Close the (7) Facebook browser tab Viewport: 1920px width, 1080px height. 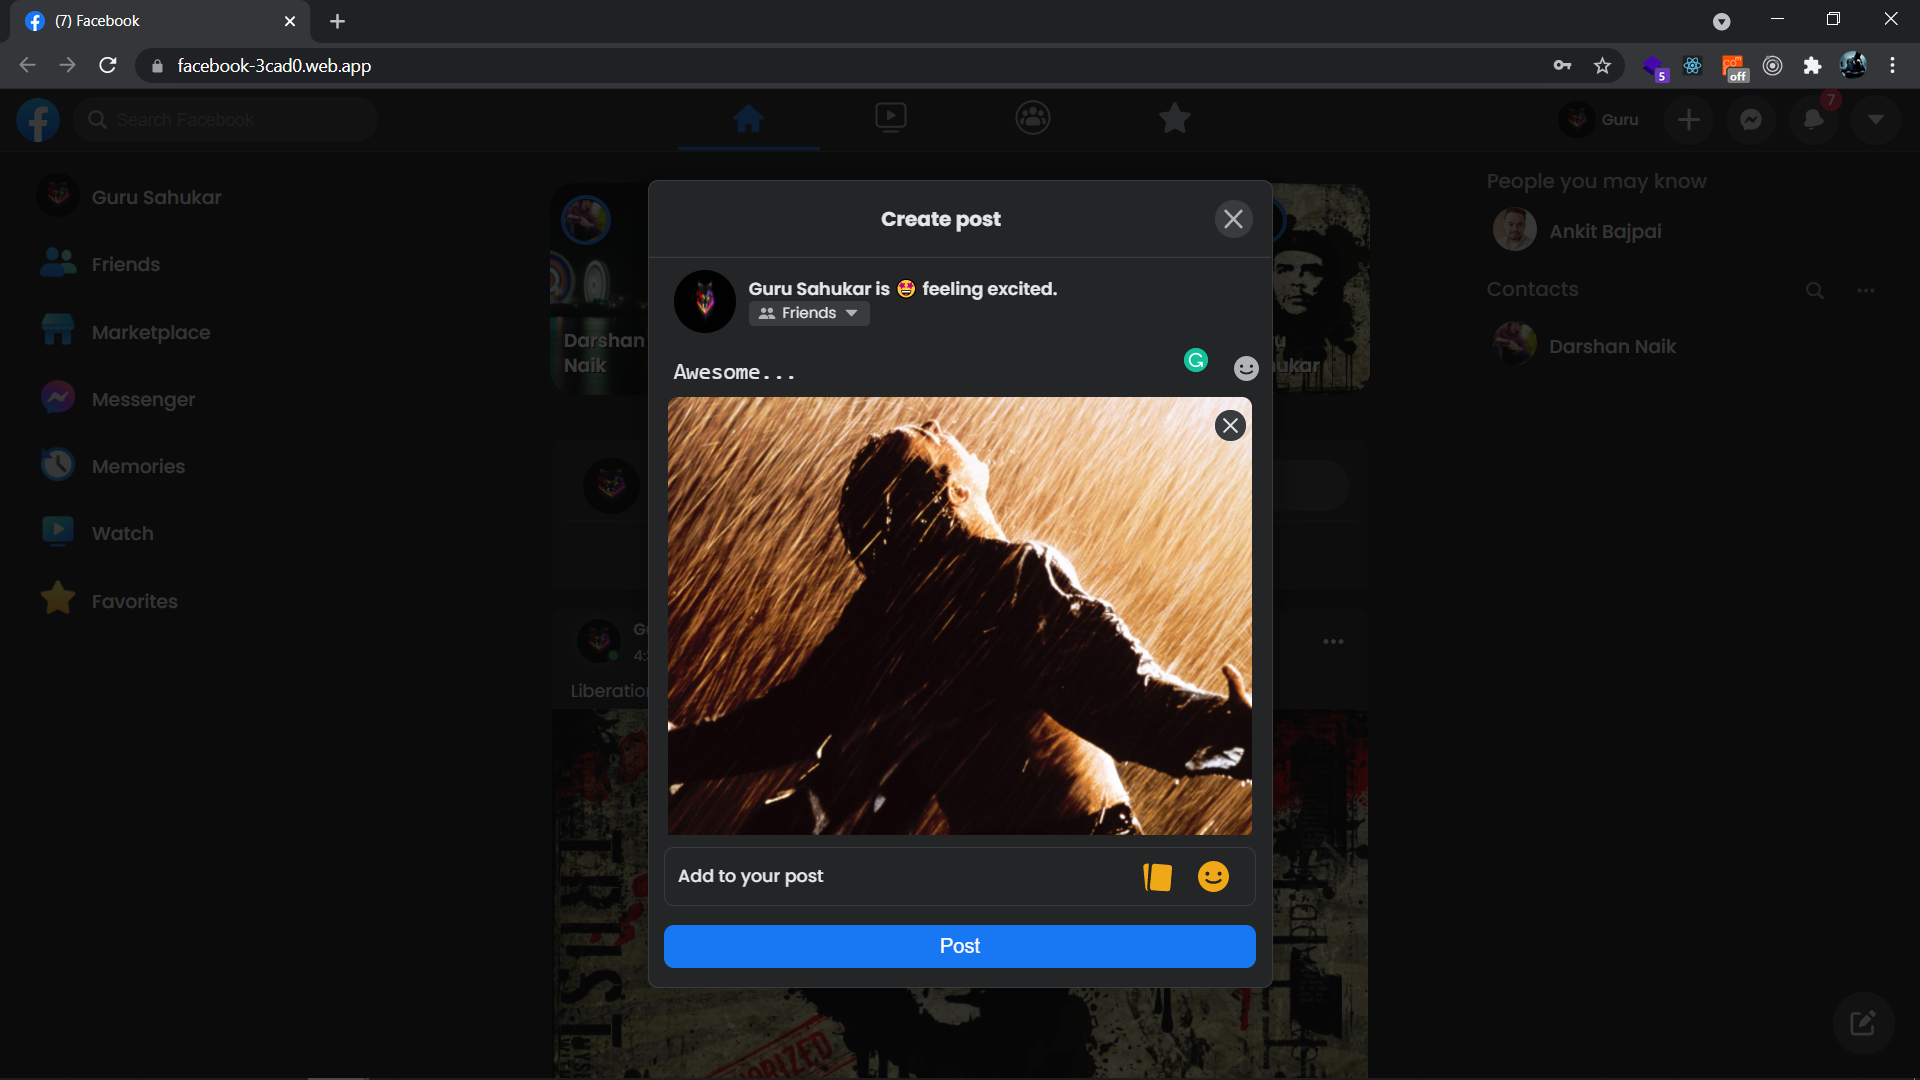[x=290, y=21]
